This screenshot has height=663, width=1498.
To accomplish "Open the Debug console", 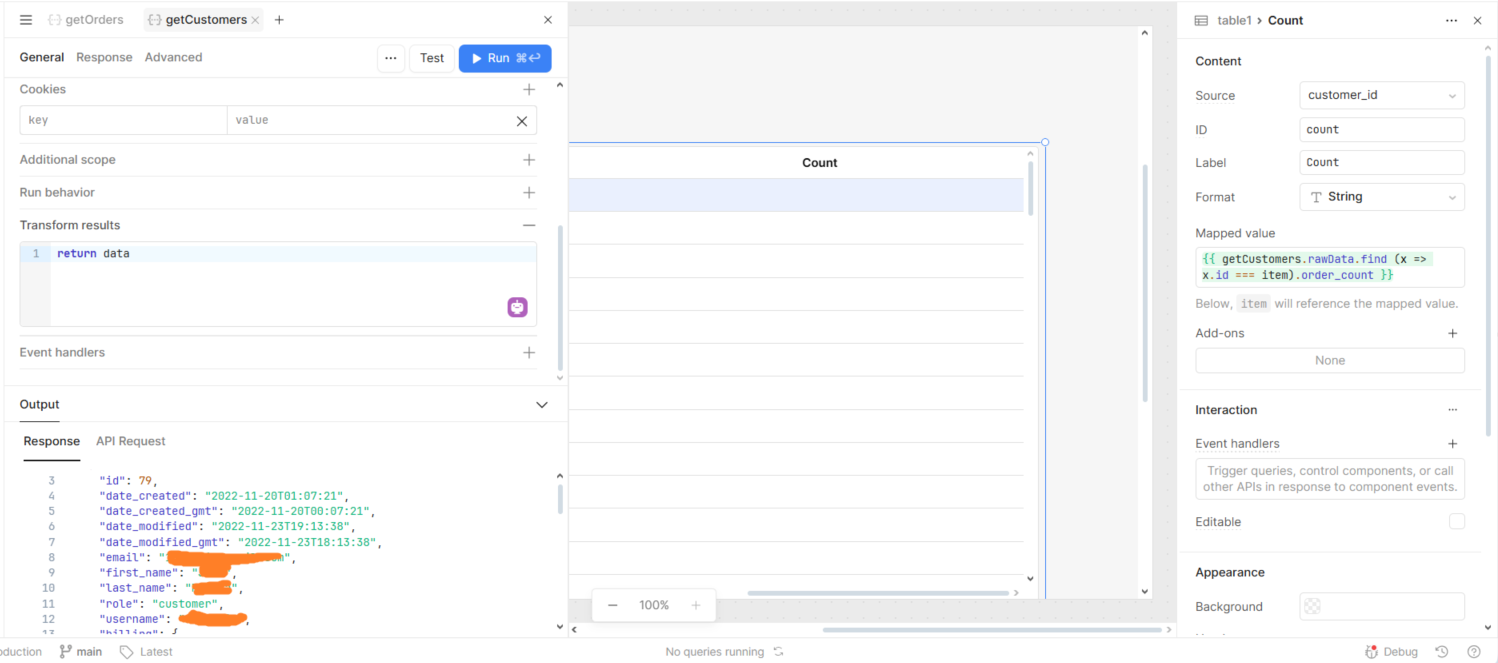I will tap(1392, 652).
